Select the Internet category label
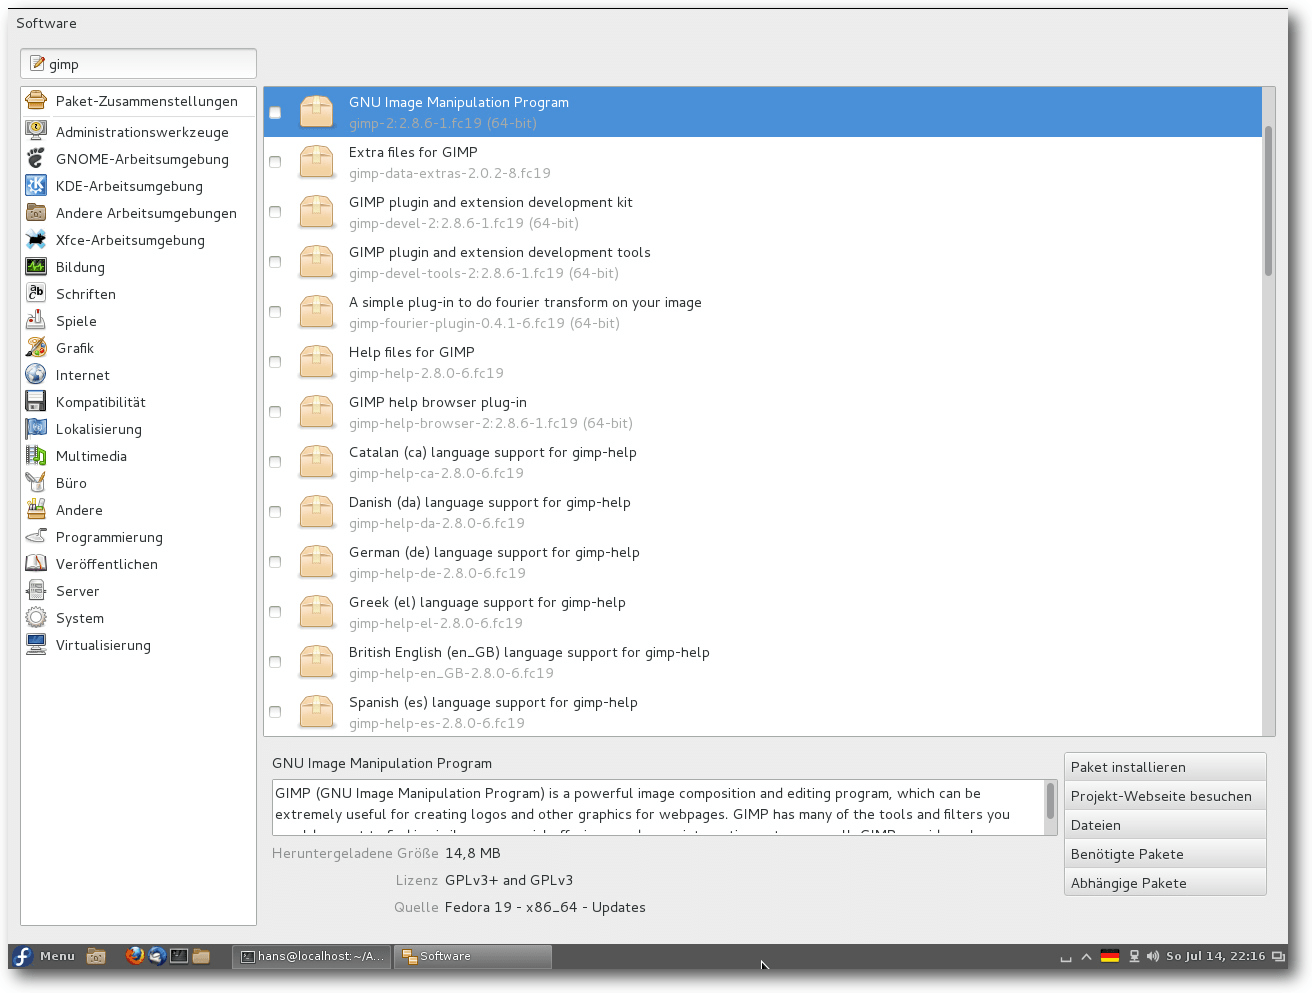 click(x=83, y=375)
